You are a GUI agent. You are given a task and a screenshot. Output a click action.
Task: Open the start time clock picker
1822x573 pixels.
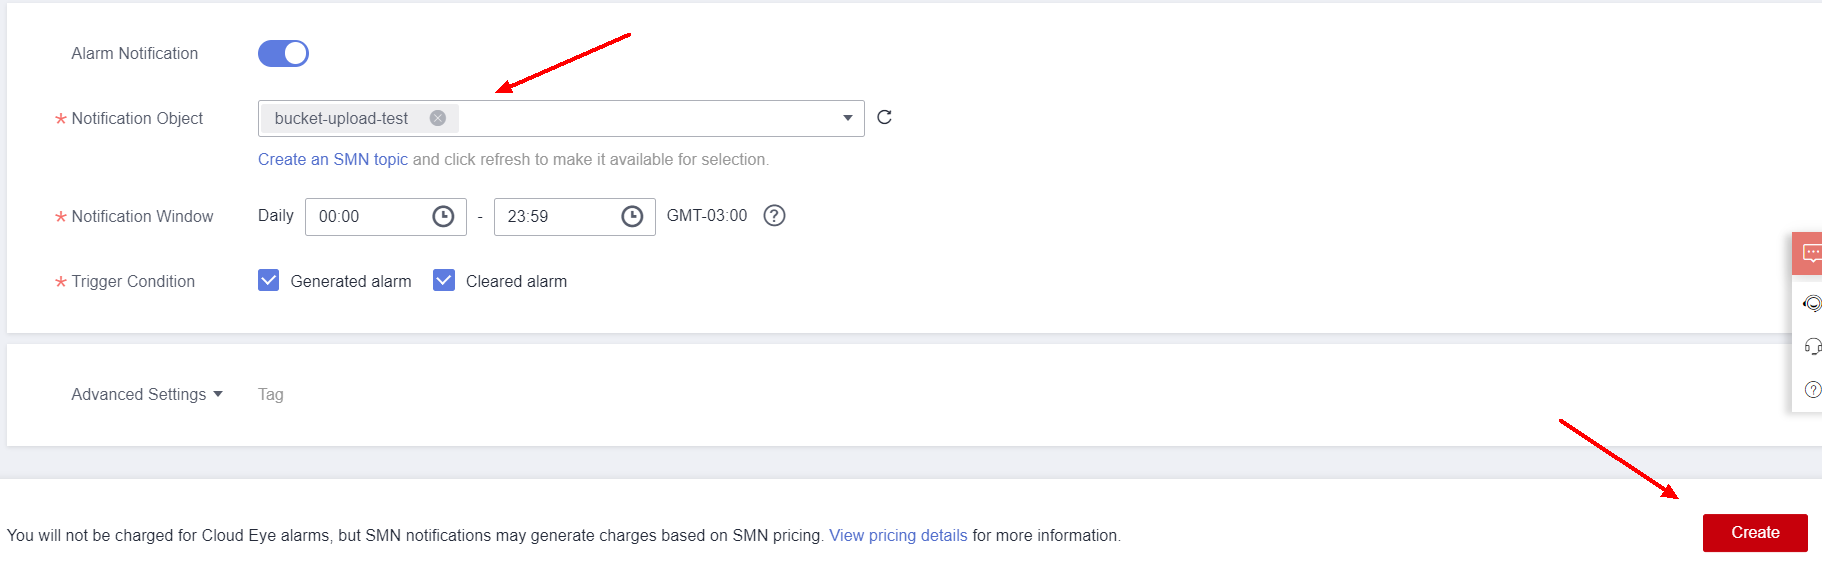pyautogui.click(x=443, y=217)
